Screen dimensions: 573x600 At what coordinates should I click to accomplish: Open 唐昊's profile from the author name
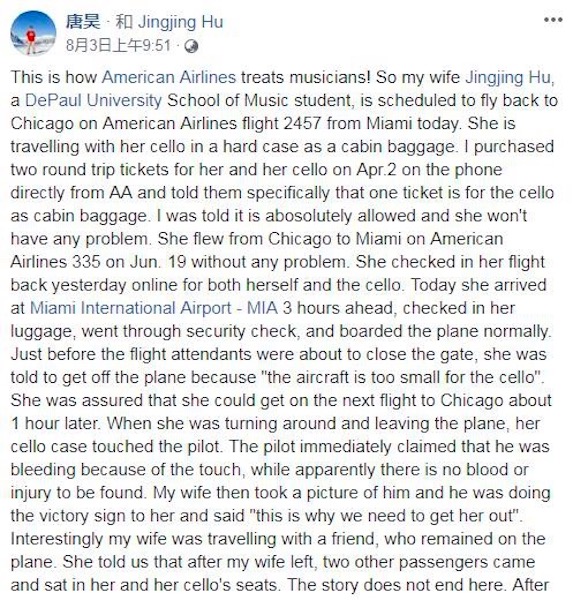coord(83,21)
